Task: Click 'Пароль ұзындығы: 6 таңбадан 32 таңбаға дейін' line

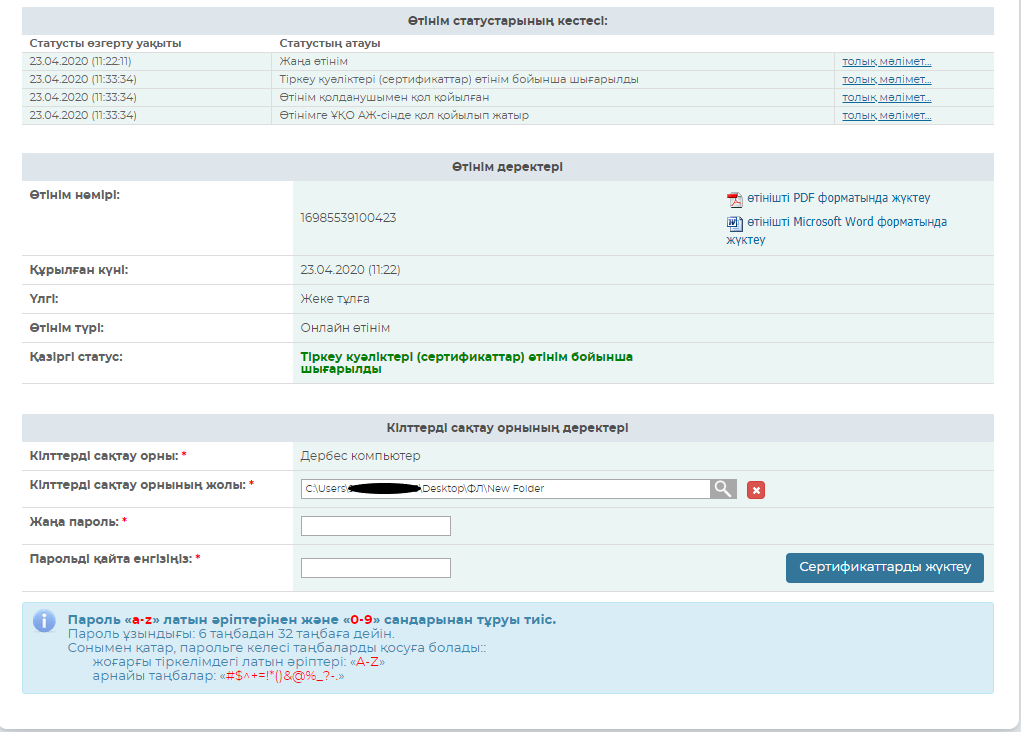Action: click(x=231, y=634)
